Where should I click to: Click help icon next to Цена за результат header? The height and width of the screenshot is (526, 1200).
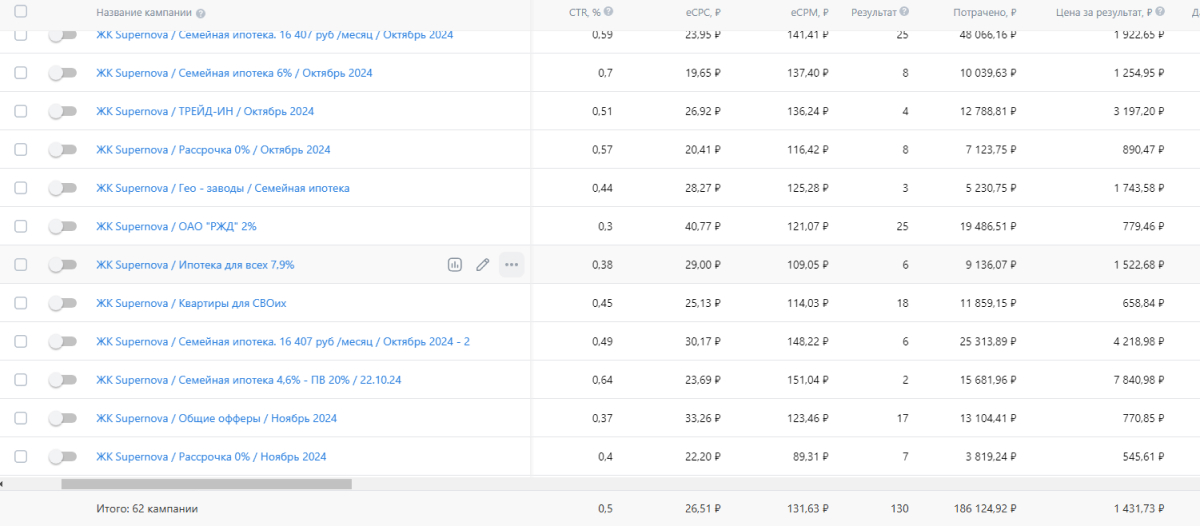click(x=1159, y=12)
